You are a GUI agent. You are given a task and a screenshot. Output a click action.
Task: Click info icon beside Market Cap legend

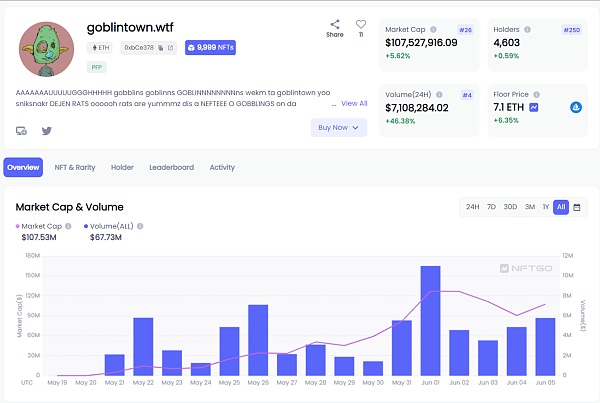click(x=68, y=226)
